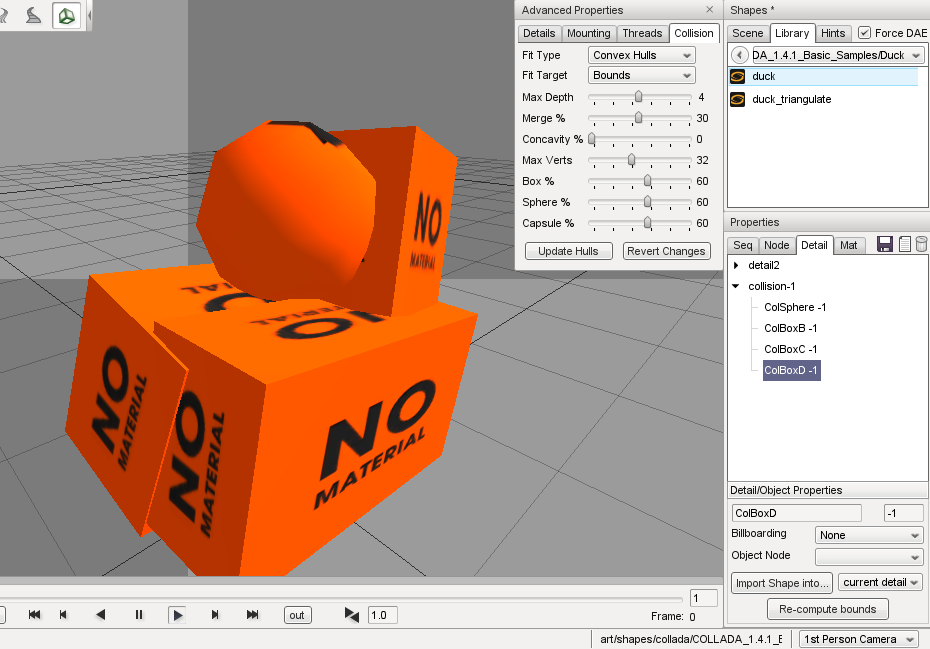Select the green cube Shape Editor icon
The height and width of the screenshot is (649, 930).
click(x=66, y=16)
